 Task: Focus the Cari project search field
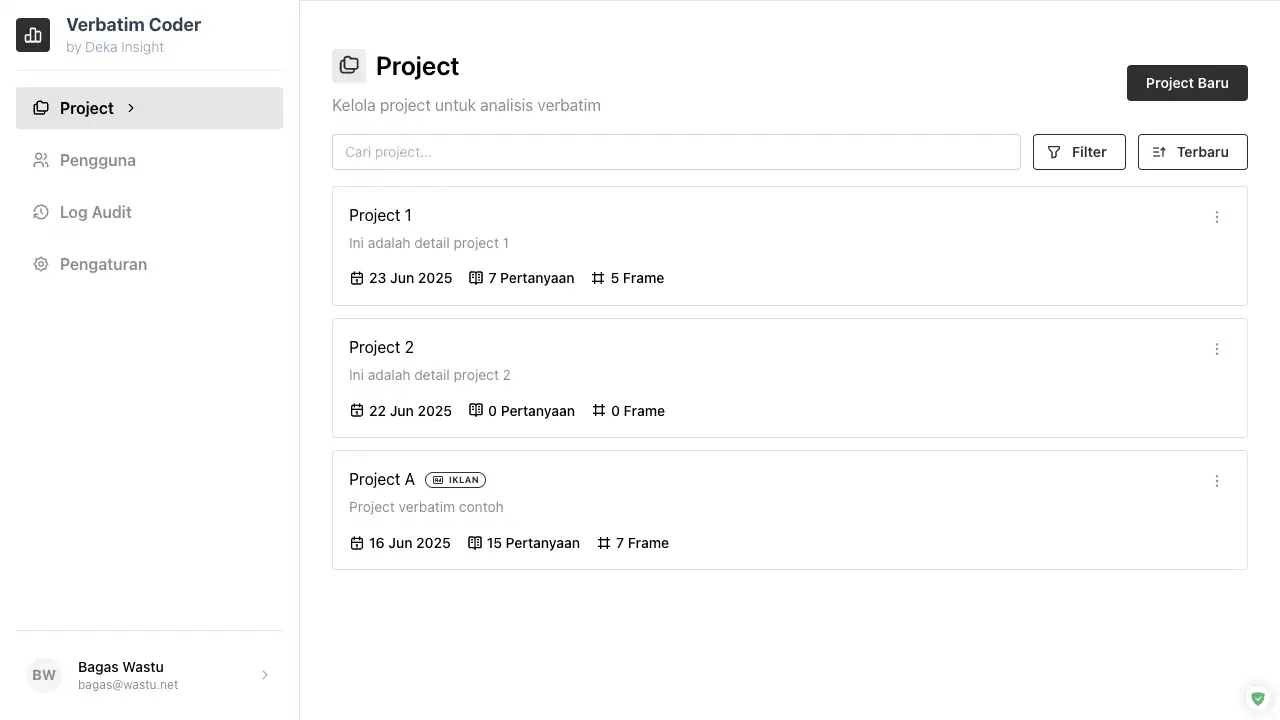tap(676, 152)
